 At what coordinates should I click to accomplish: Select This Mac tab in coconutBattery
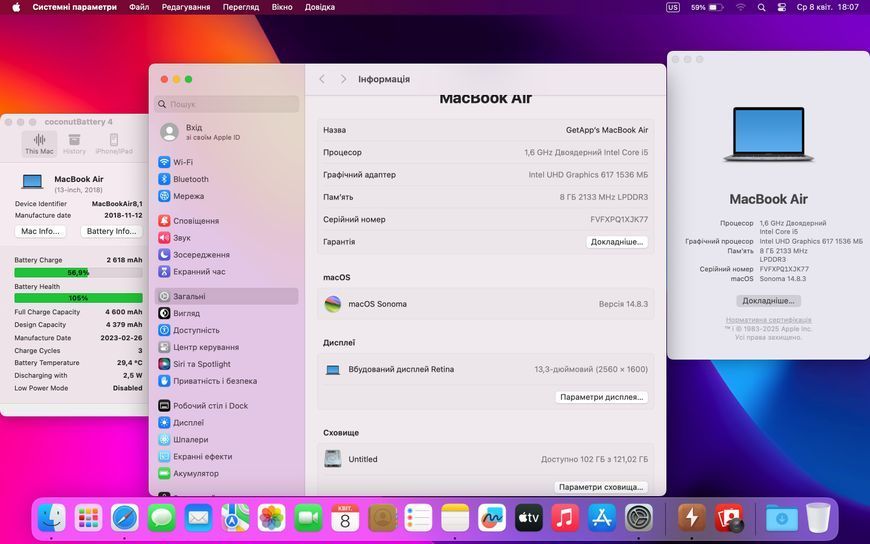point(39,144)
